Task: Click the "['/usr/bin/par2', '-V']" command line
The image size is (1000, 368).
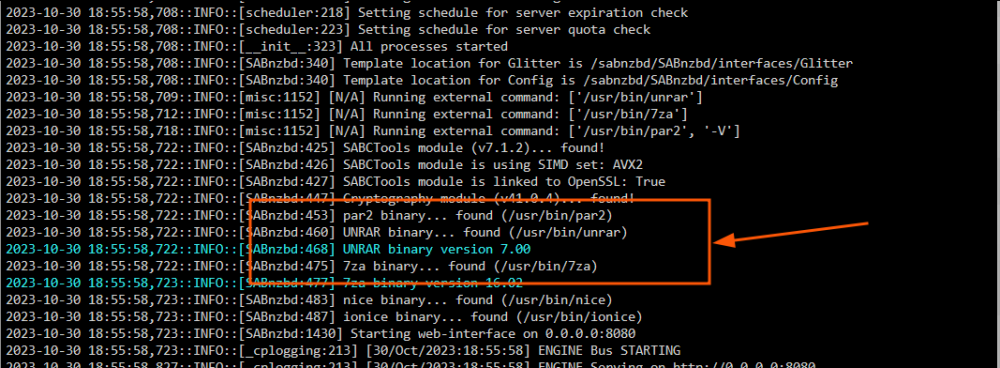Action: click(x=373, y=131)
